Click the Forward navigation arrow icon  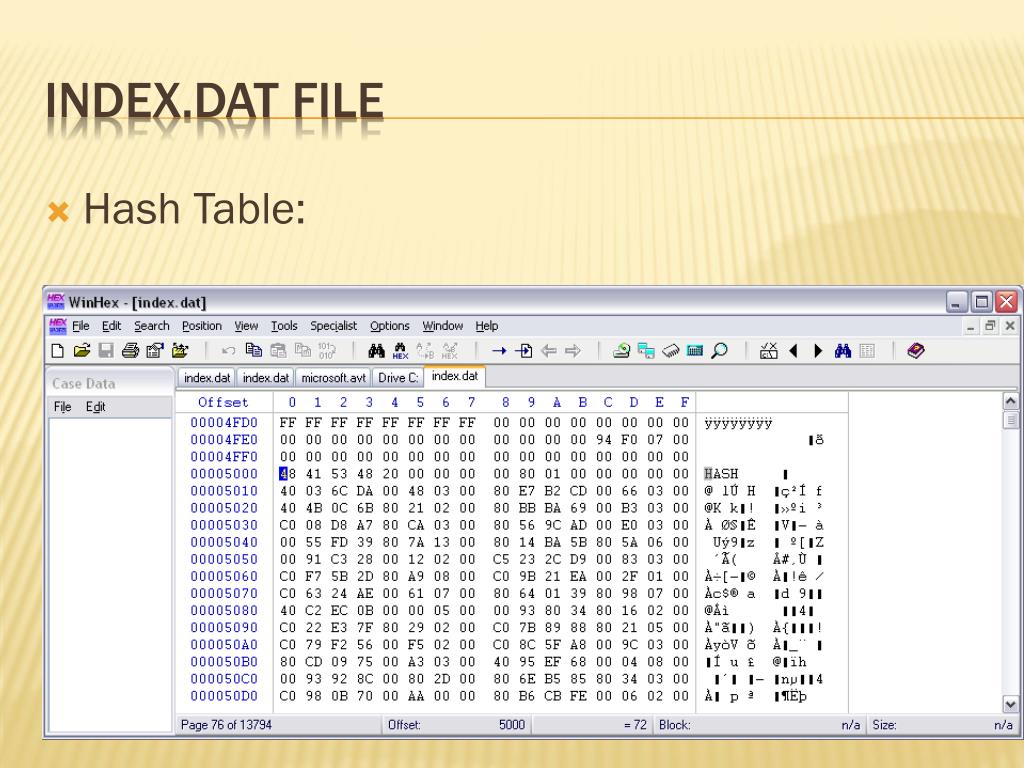tap(573, 351)
